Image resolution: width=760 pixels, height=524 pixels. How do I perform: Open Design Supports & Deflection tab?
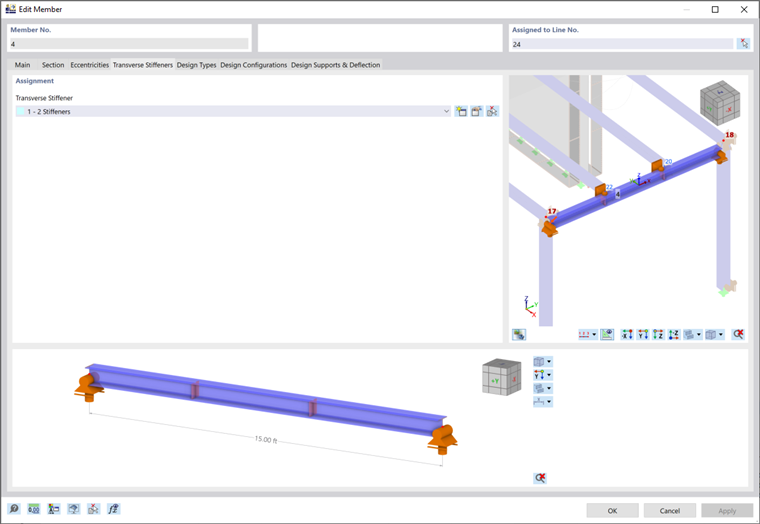pos(335,64)
